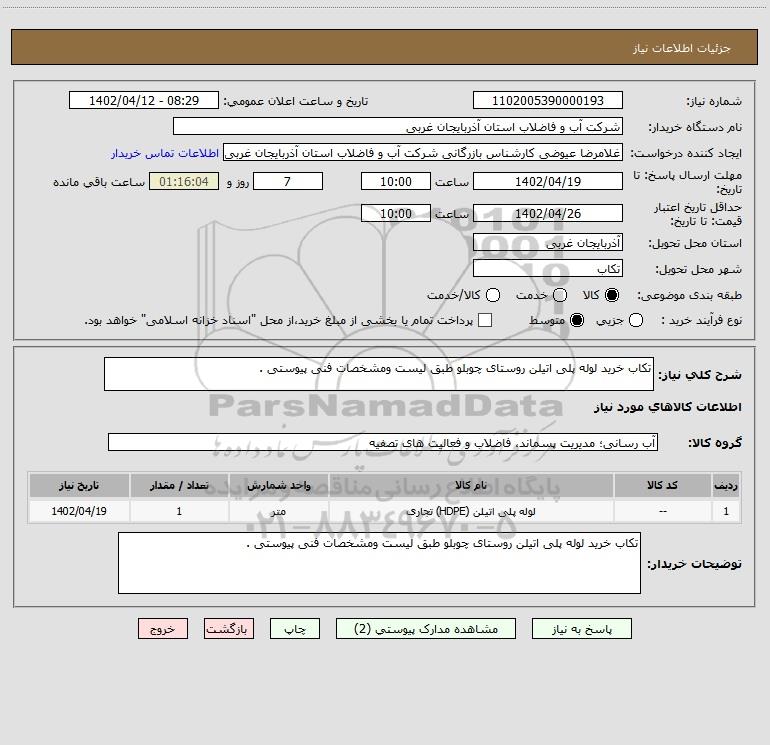The height and width of the screenshot is (745, 770).
Task: Click the 1402/04/19 table date cell
Action: [x=79, y=511]
